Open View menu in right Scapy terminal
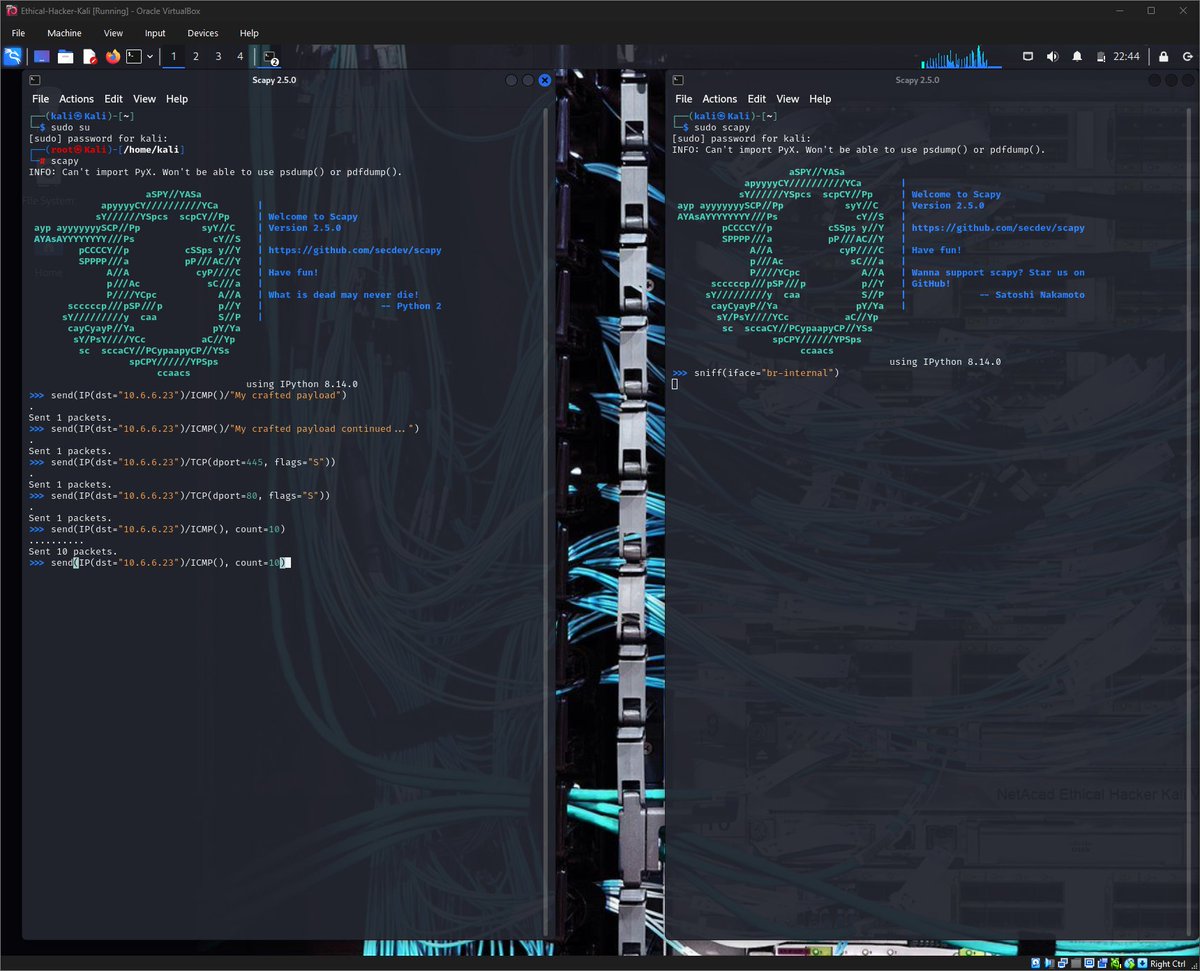The width and height of the screenshot is (1200, 971). point(788,99)
